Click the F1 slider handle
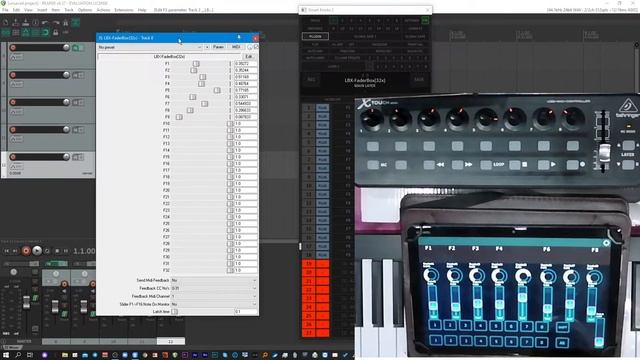The width and height of the screenshot is (640, 360). (196, 64)
